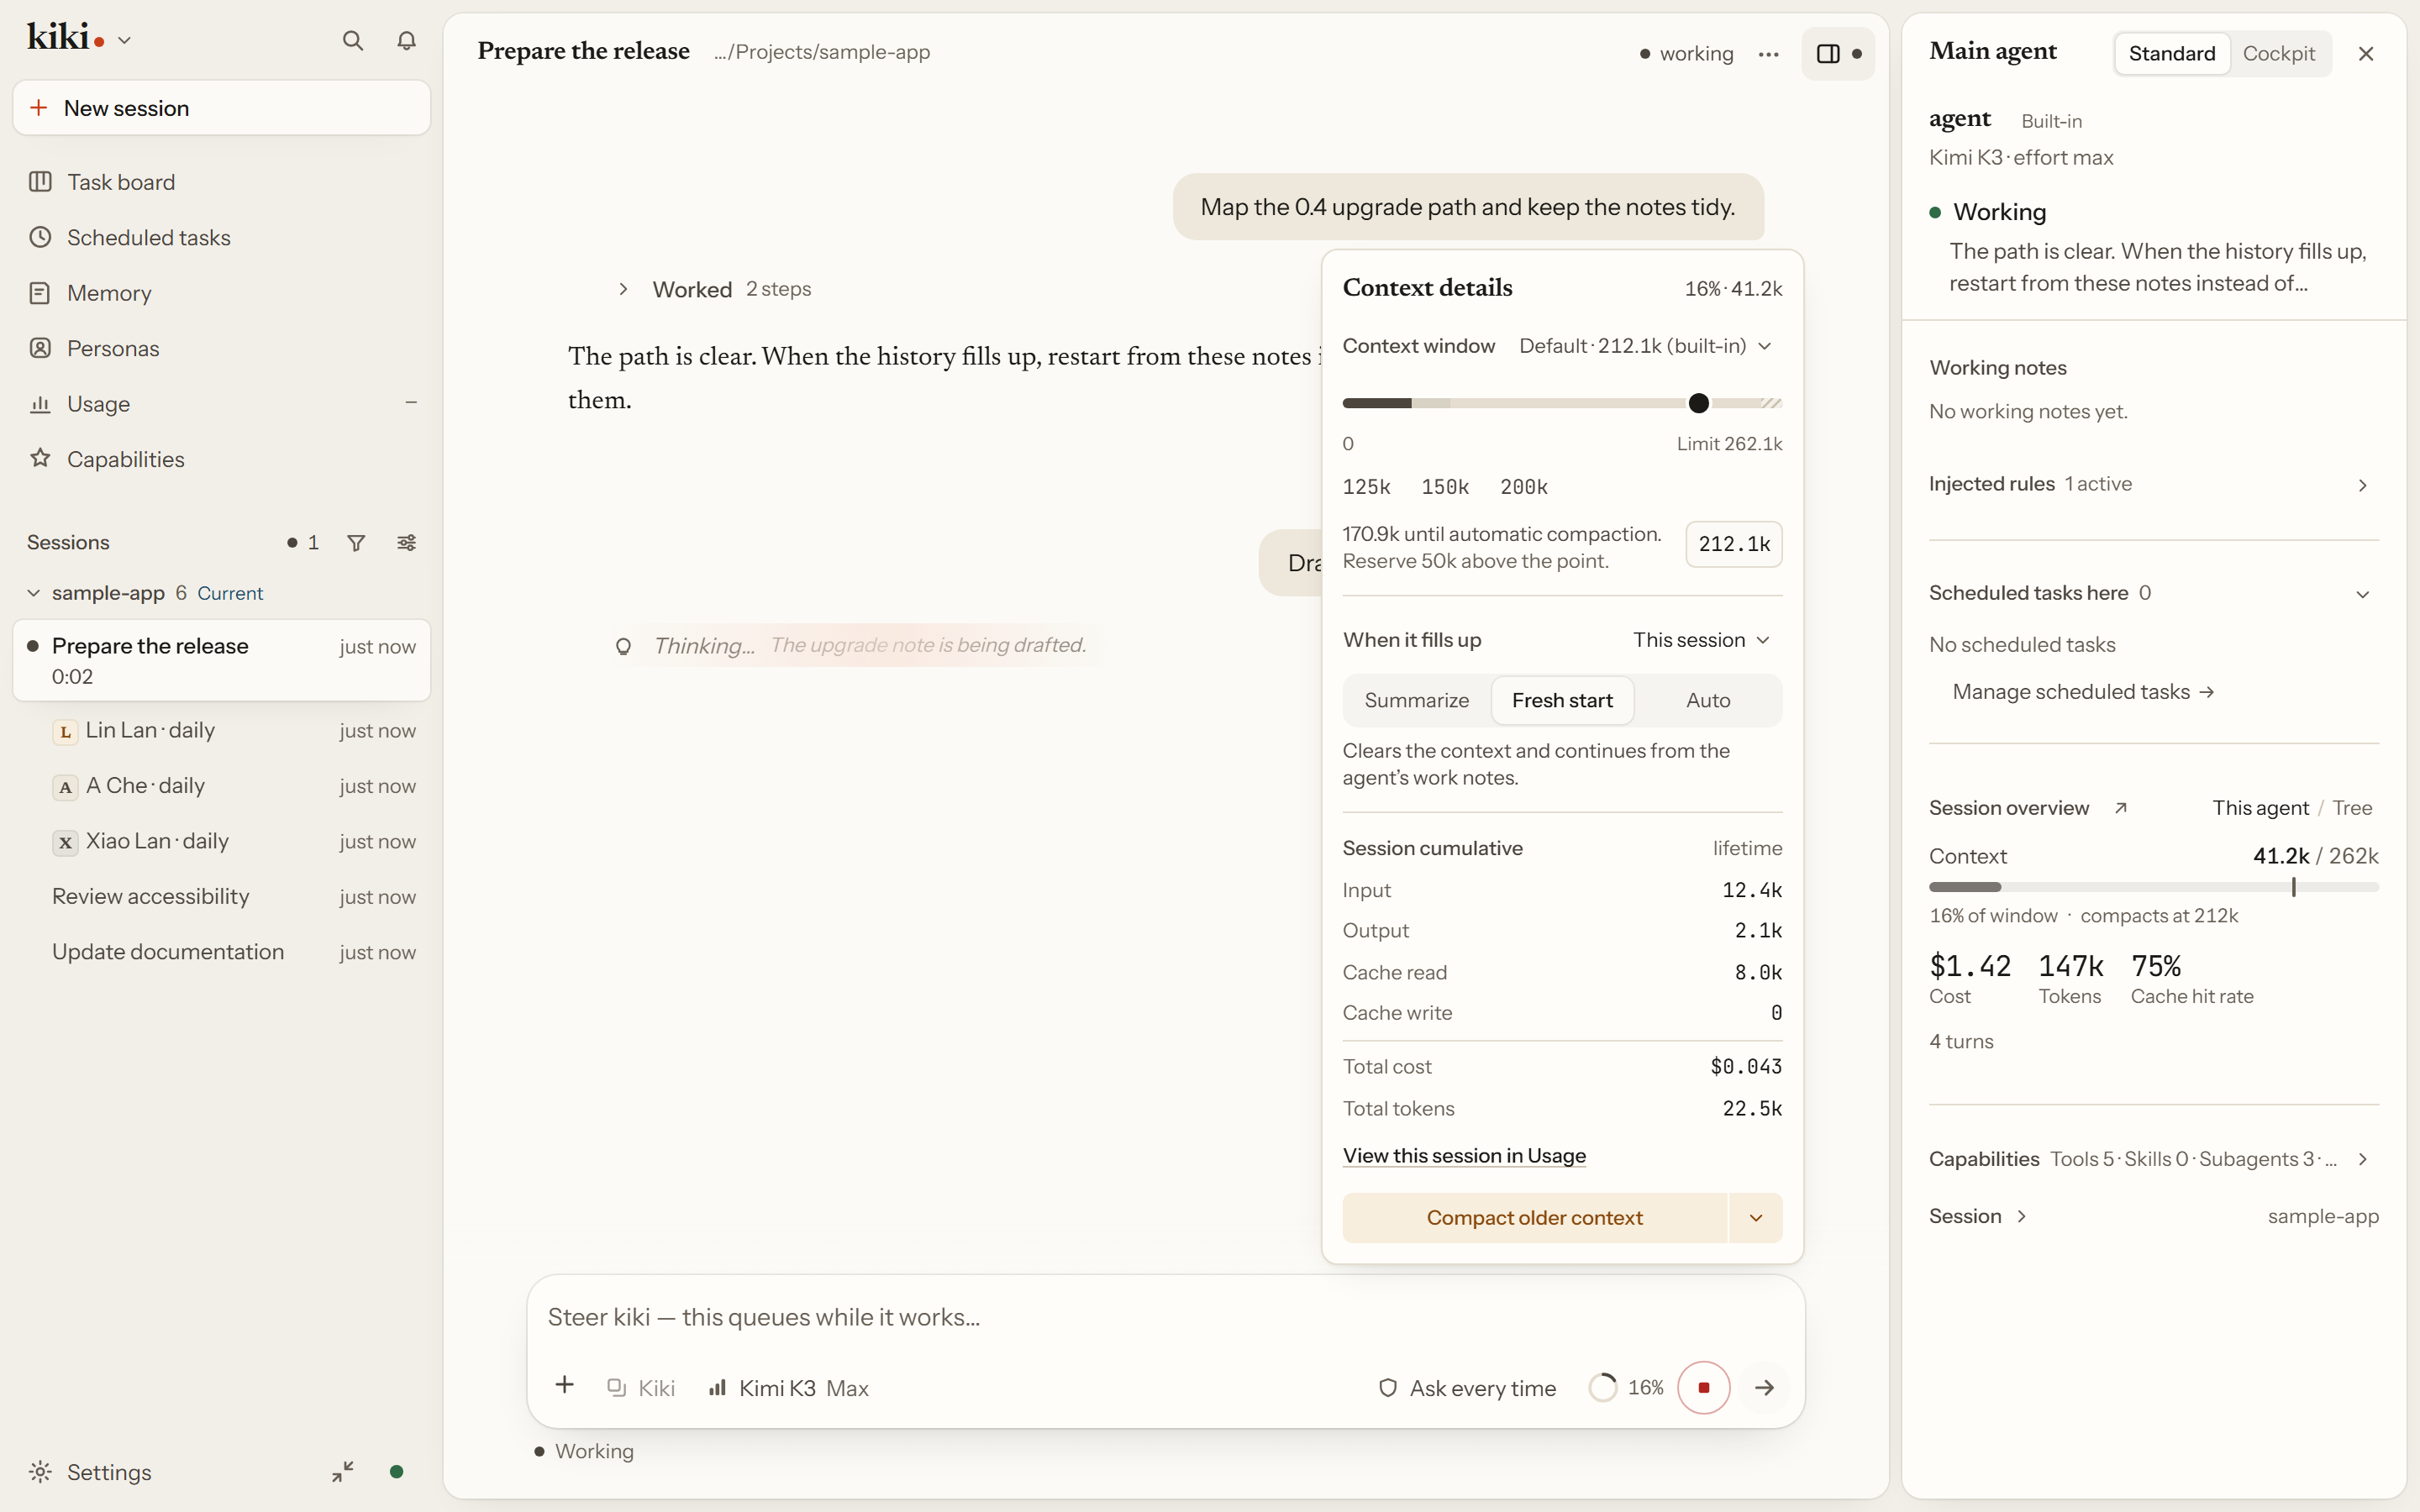
Task: Open Compact older context options arrow
Action: click(x=1755, y=1218)
